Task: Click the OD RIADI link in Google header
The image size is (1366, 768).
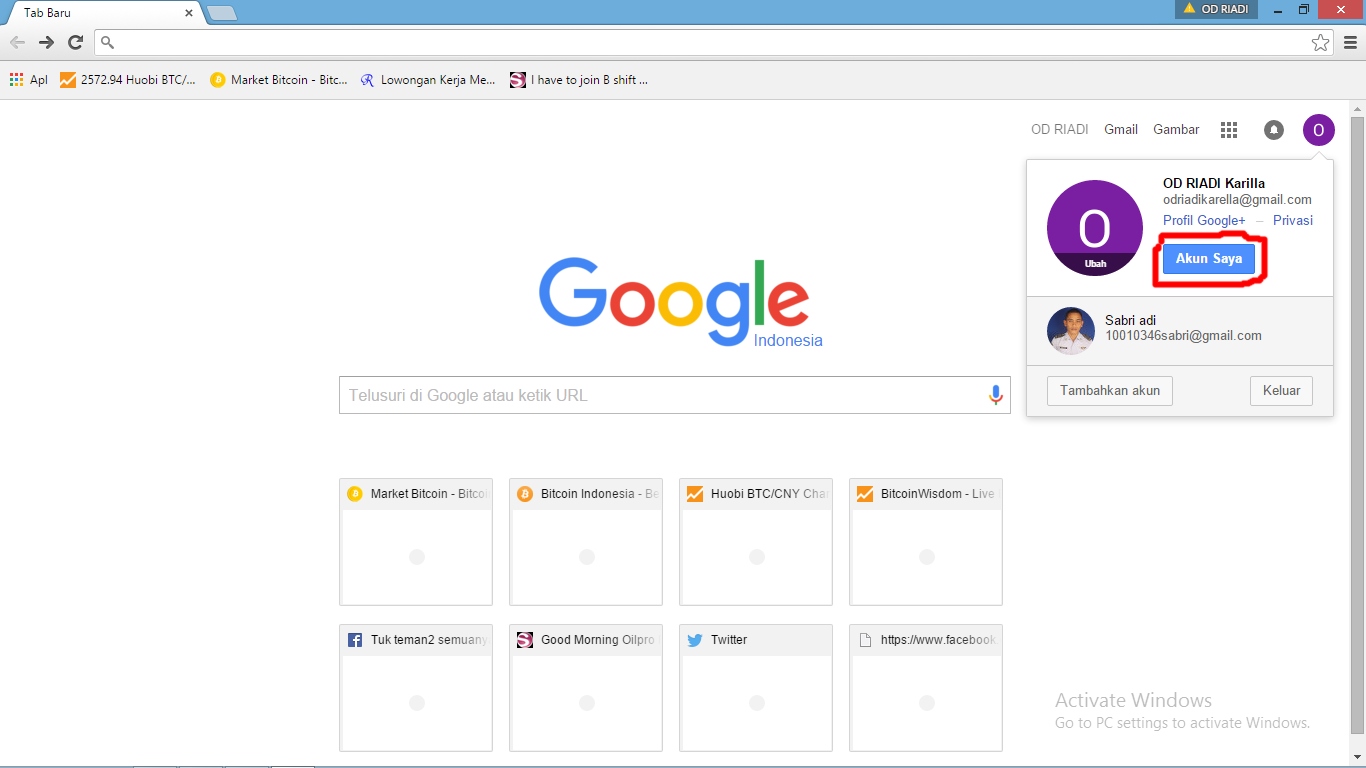Action: (1059, 129)
